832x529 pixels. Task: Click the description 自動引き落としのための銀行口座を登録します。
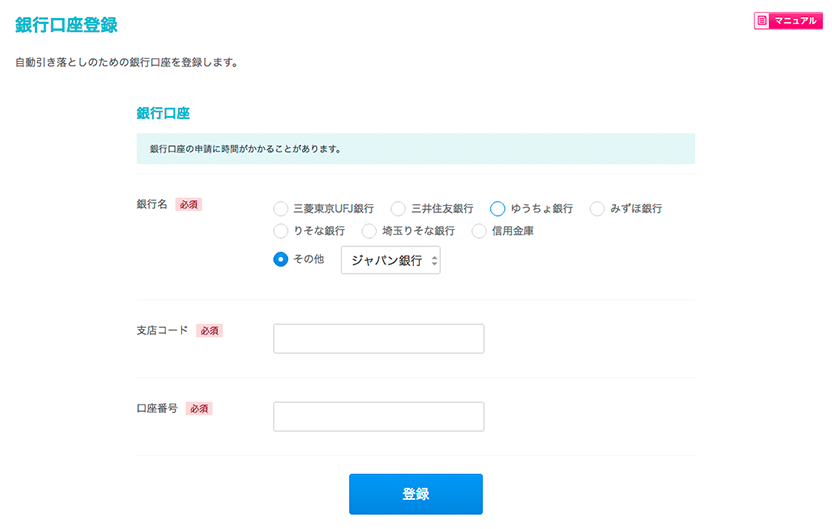coord(127,63)
